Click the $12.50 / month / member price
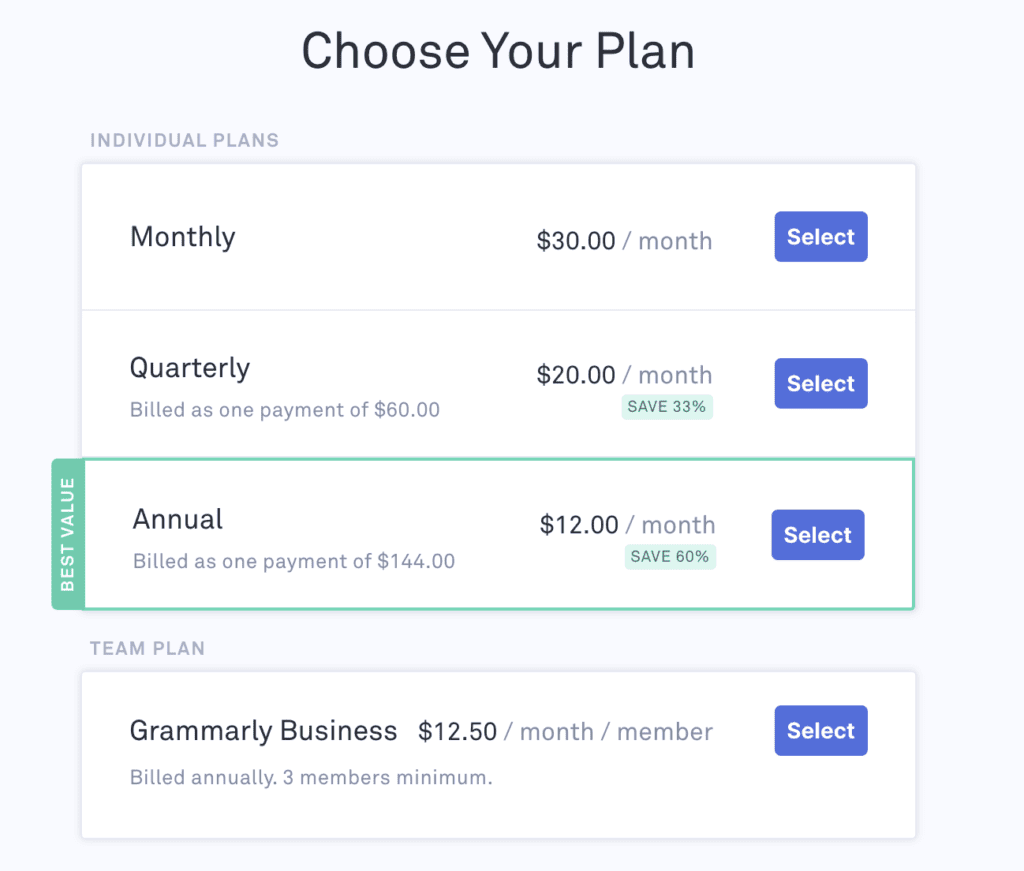 tap(566, 731)
